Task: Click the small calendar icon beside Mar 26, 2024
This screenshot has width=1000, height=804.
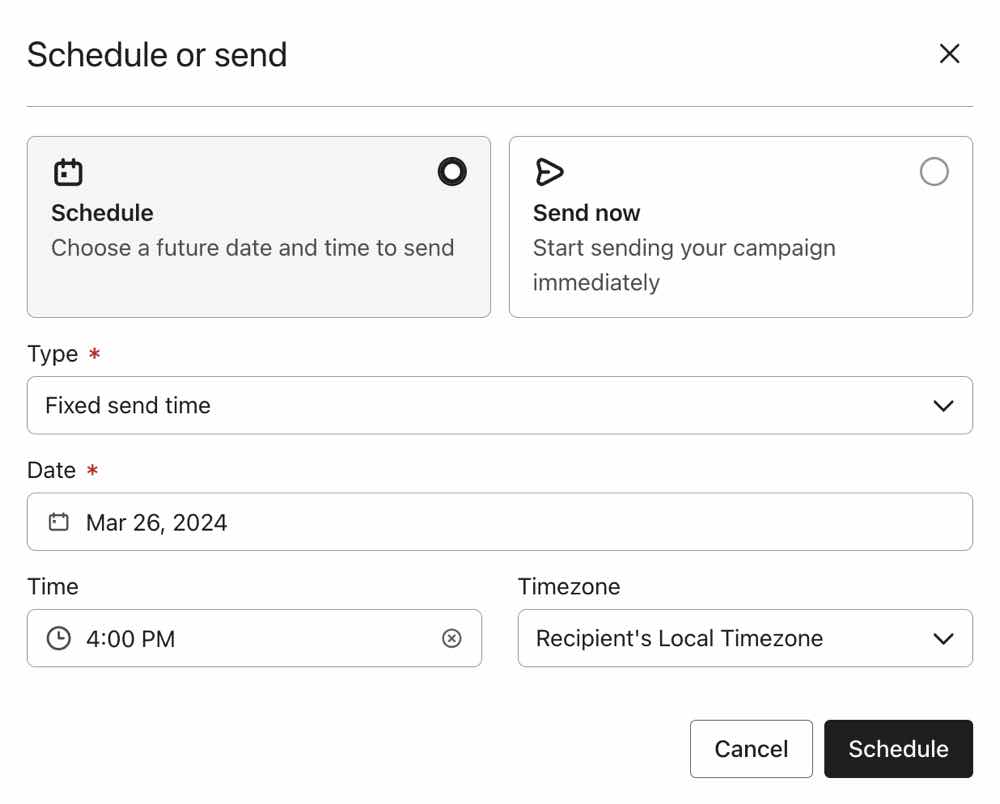Action: click(58, 521)
